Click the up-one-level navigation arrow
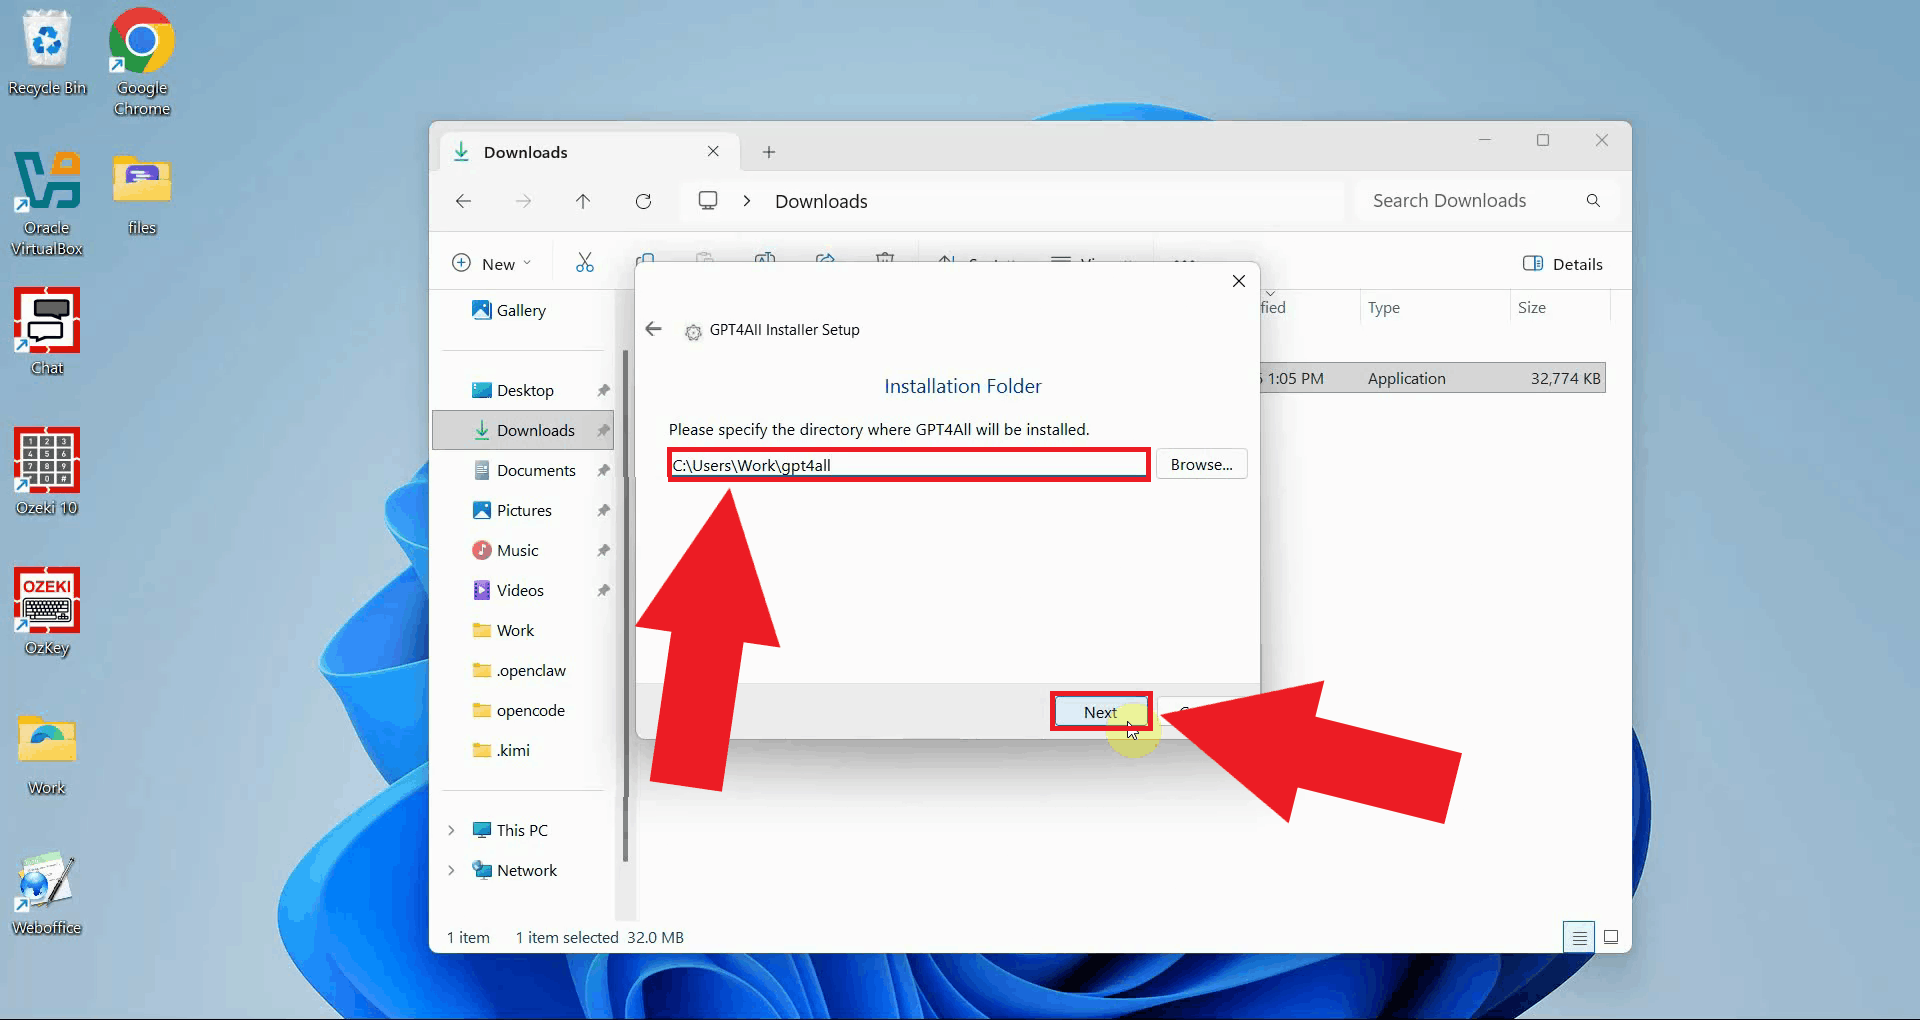 (583, 200)
